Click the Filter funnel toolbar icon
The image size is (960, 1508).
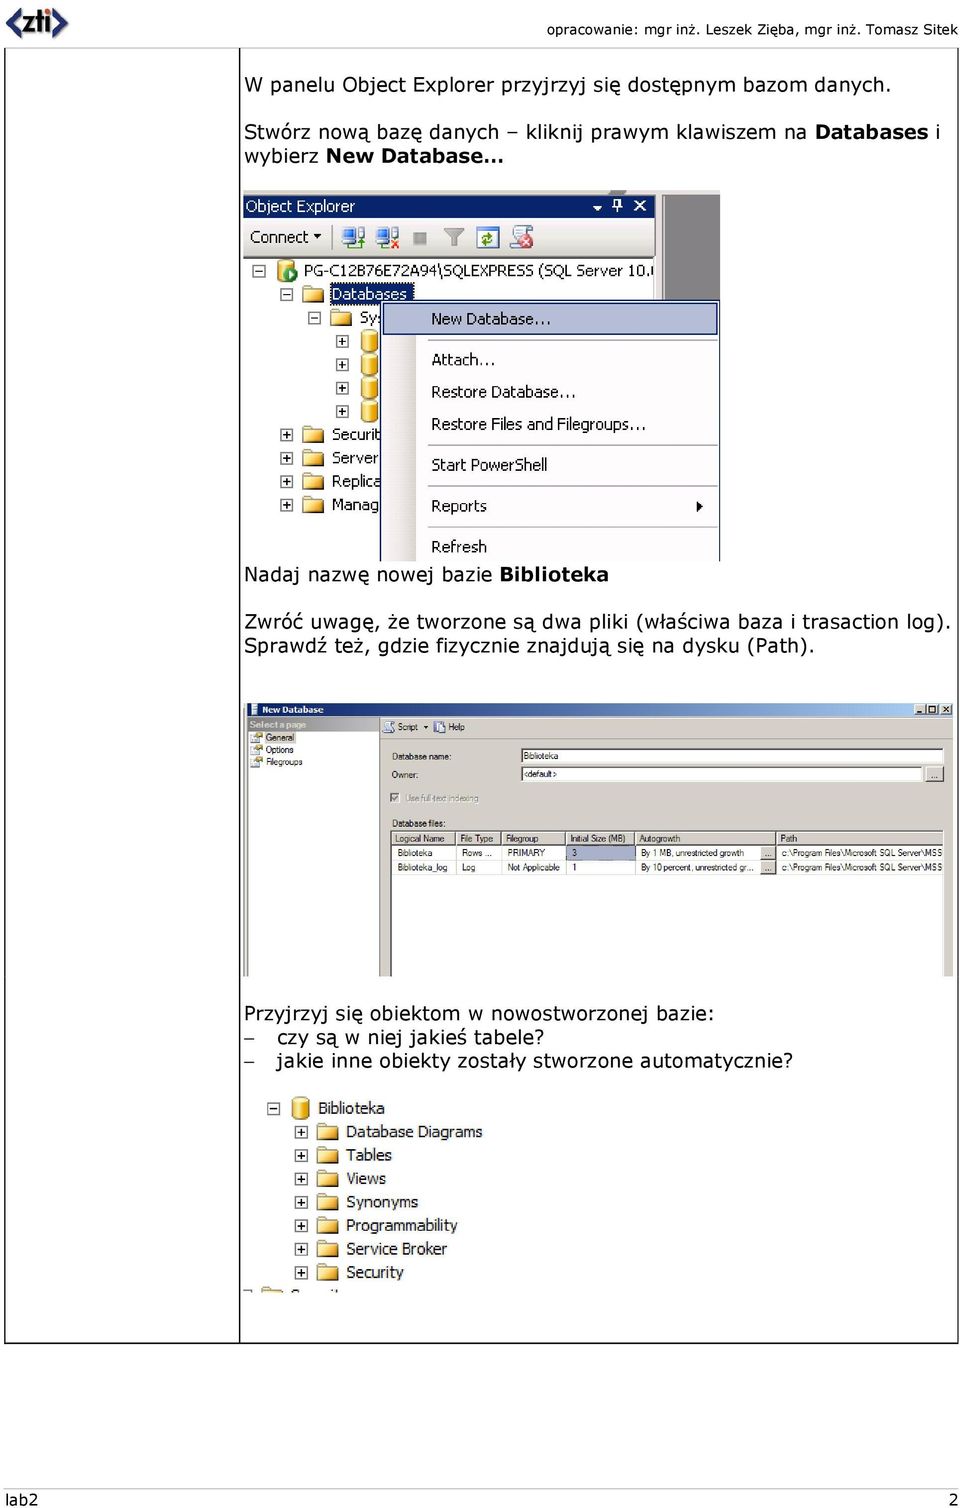click(x=454, y=237)
